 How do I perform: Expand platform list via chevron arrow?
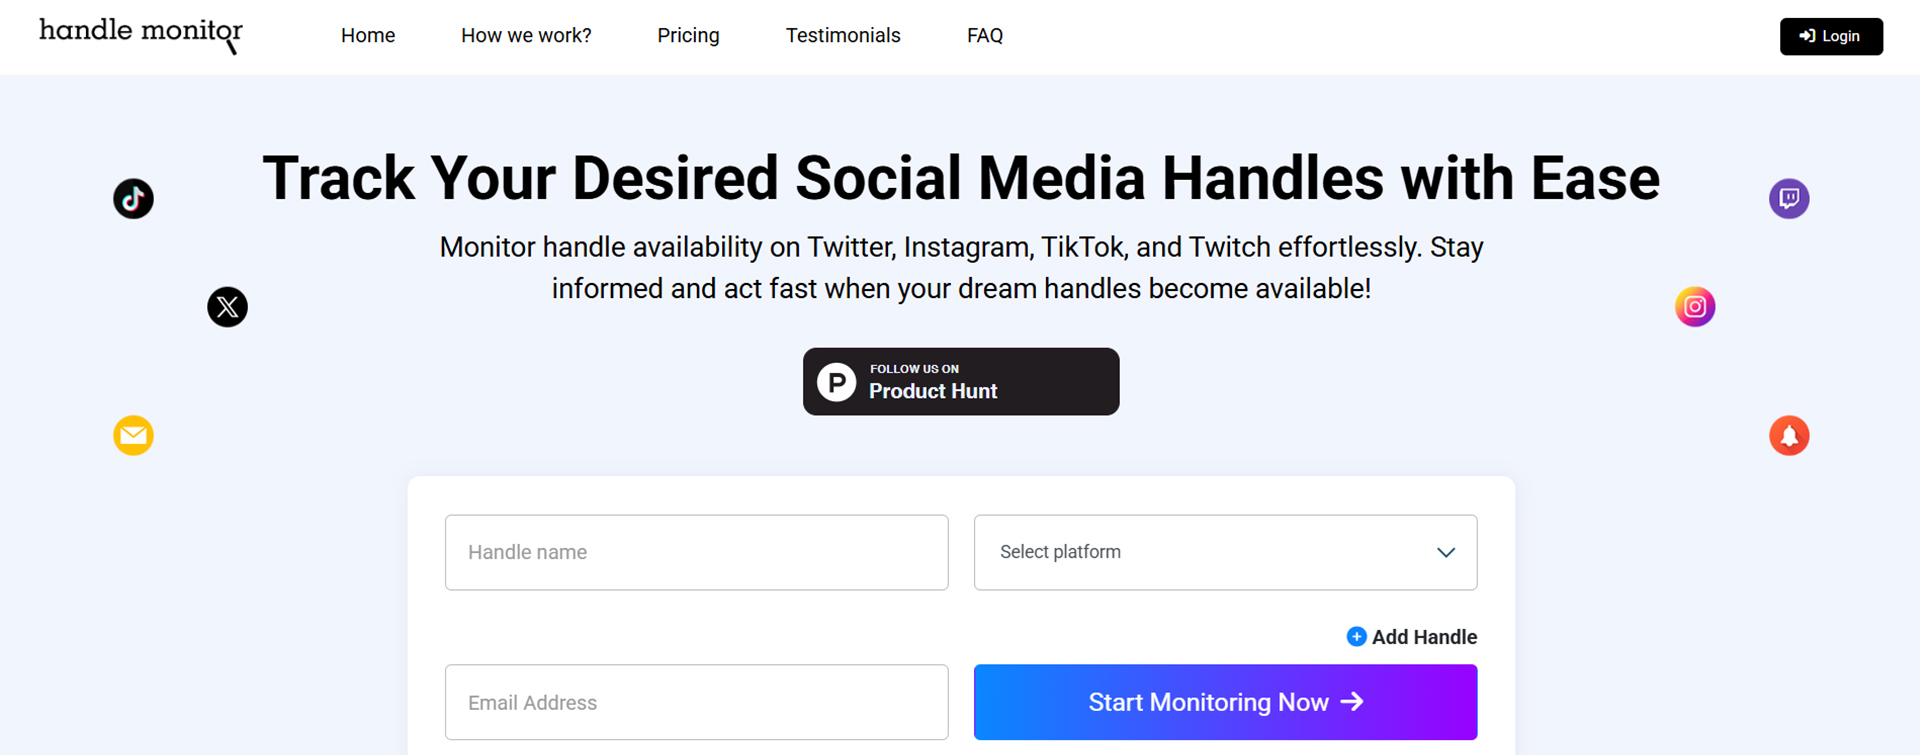1445,553
